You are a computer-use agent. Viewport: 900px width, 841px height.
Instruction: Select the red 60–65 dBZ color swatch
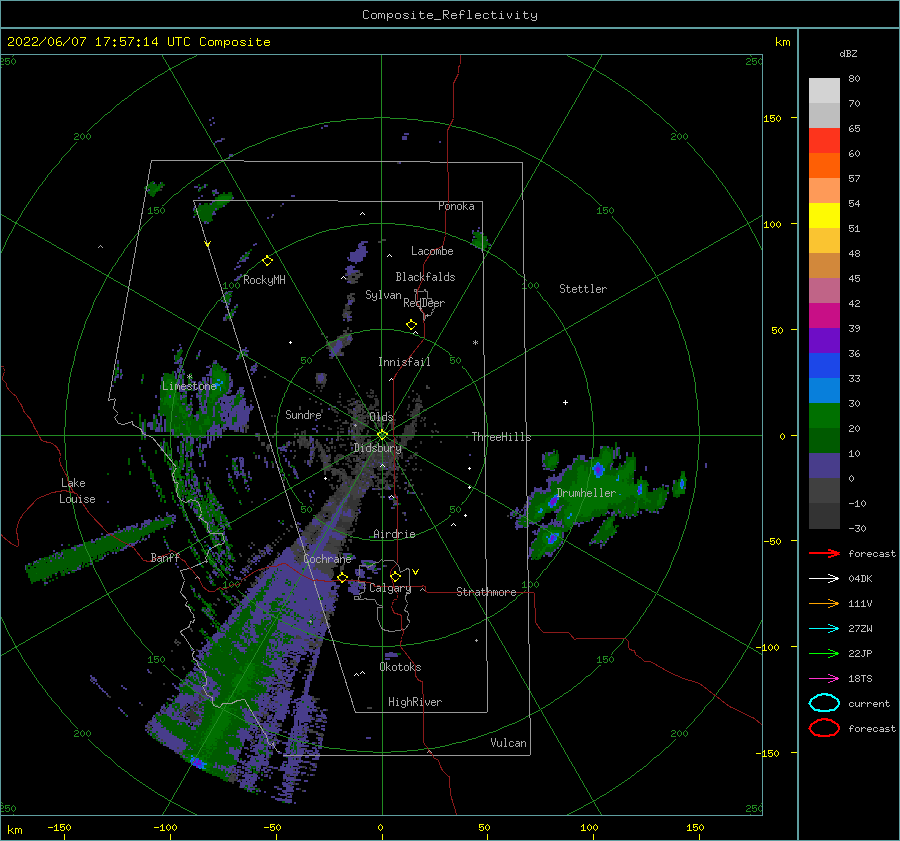(x=824, y=141)
